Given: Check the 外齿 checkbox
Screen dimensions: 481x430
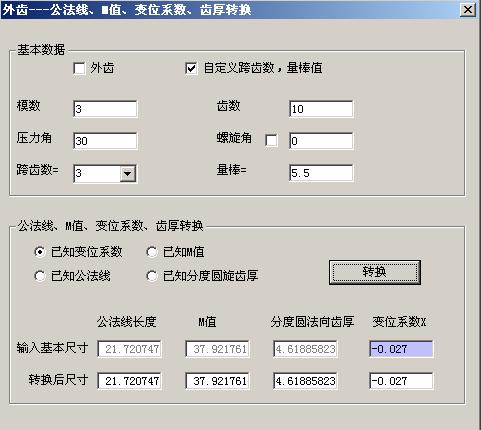Looking at the screenshot, I should [79, 69].
